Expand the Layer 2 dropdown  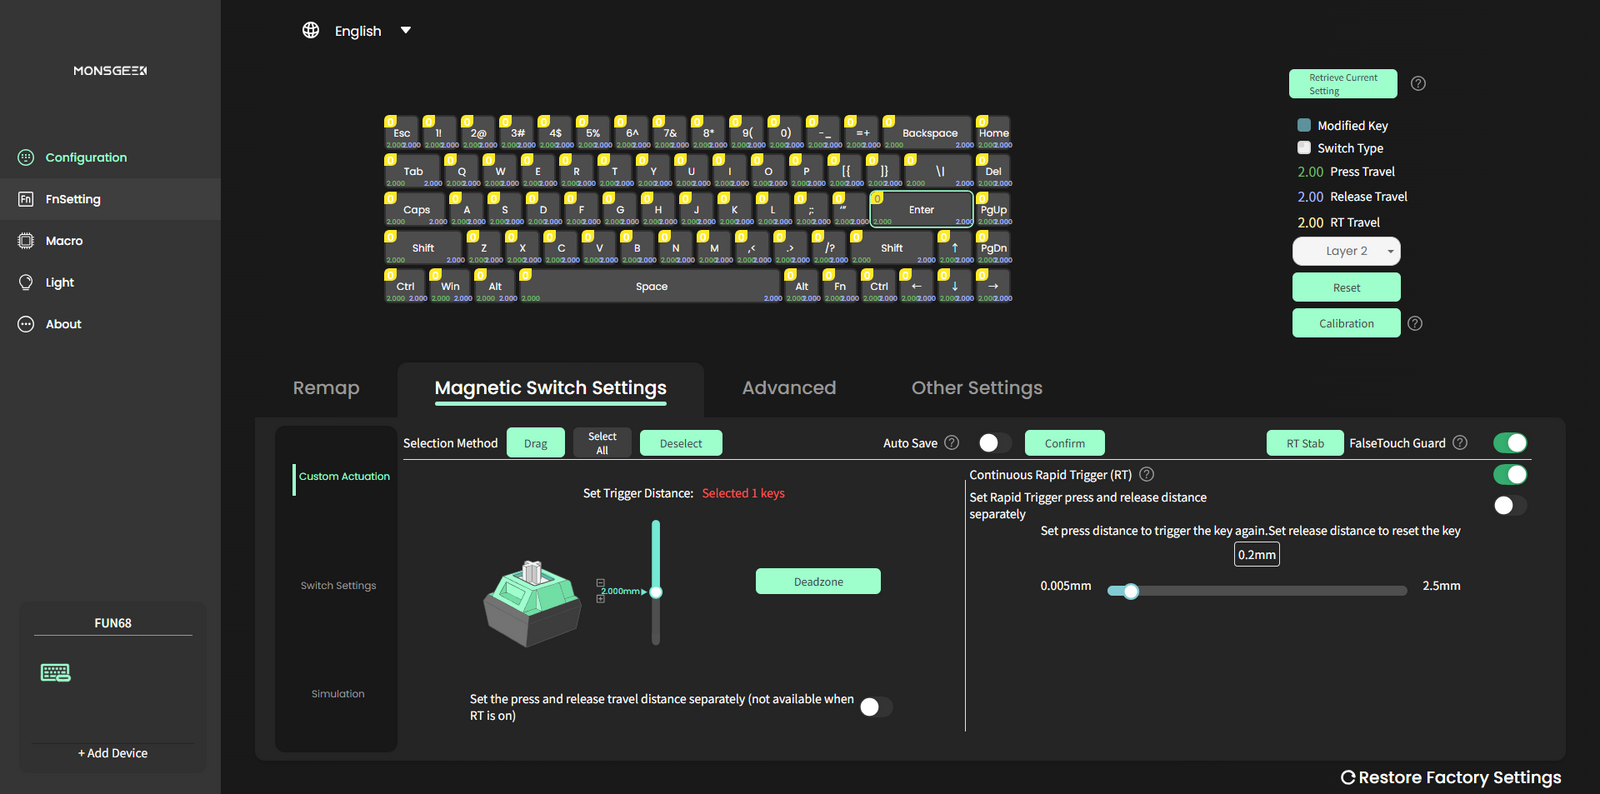click(1346, 251)
